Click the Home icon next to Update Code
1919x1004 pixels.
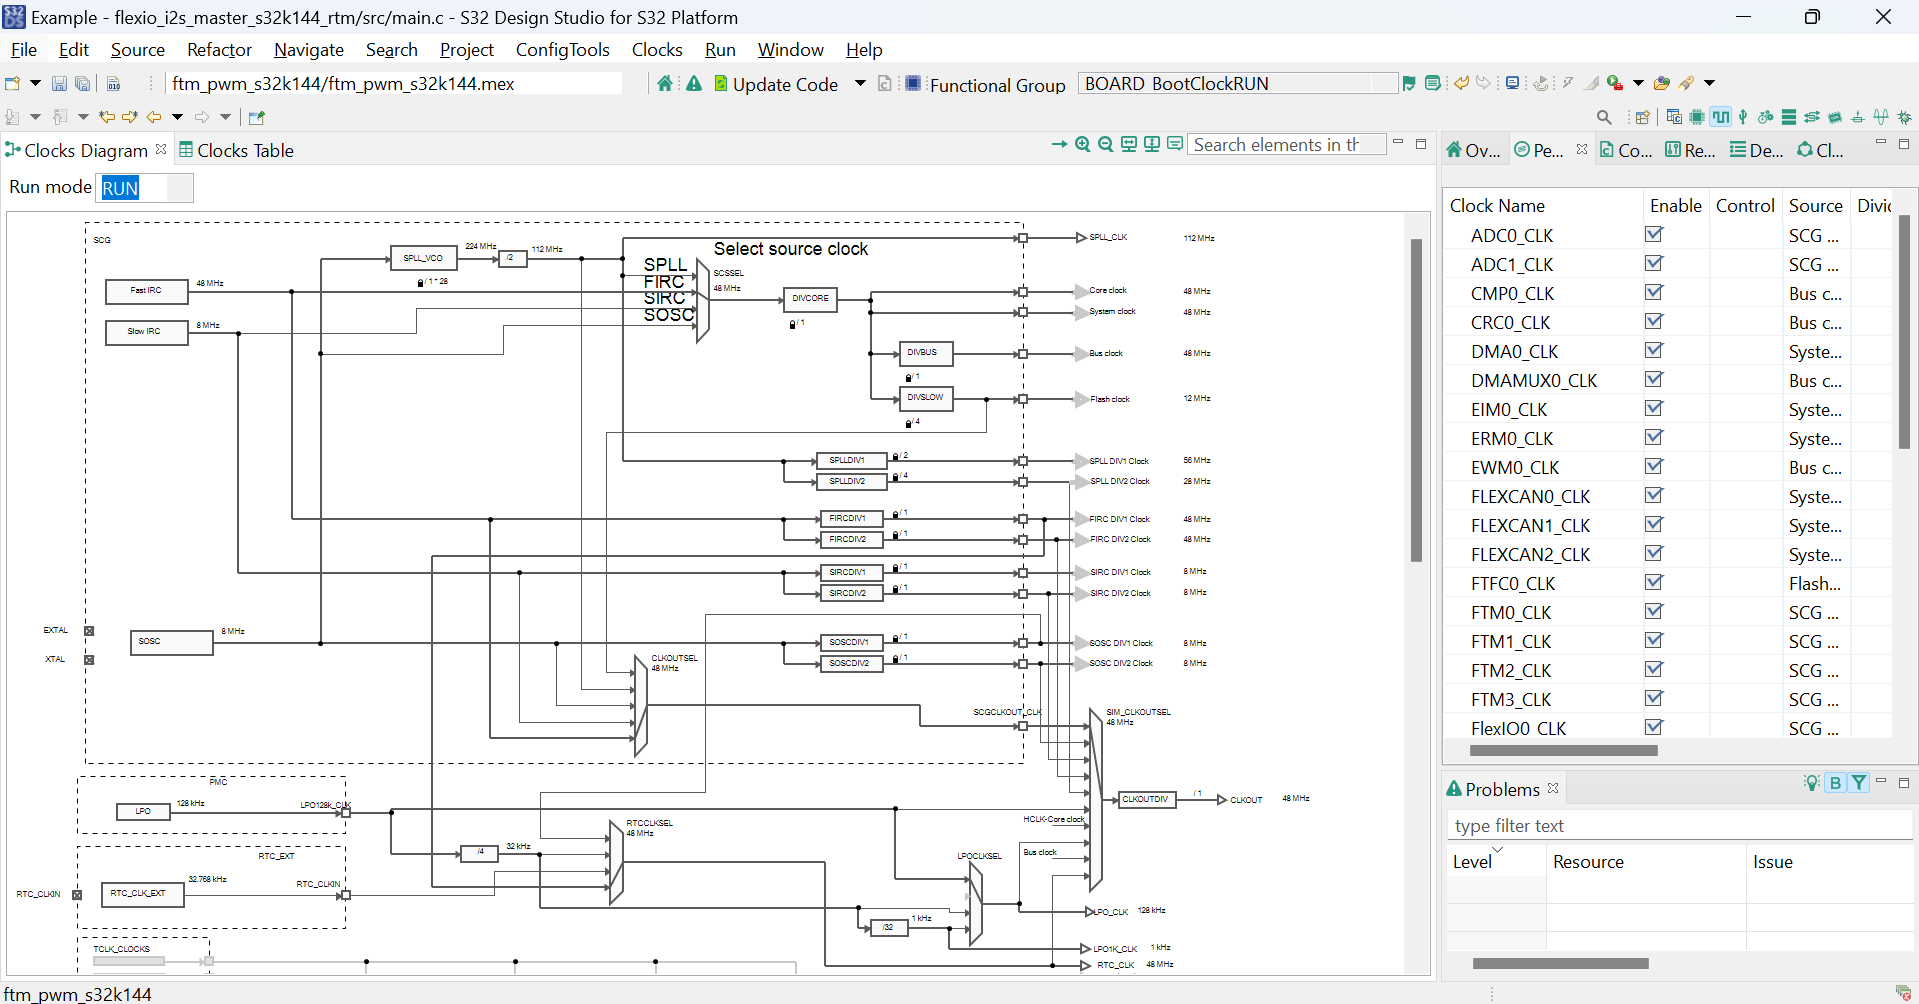(665, 84)
